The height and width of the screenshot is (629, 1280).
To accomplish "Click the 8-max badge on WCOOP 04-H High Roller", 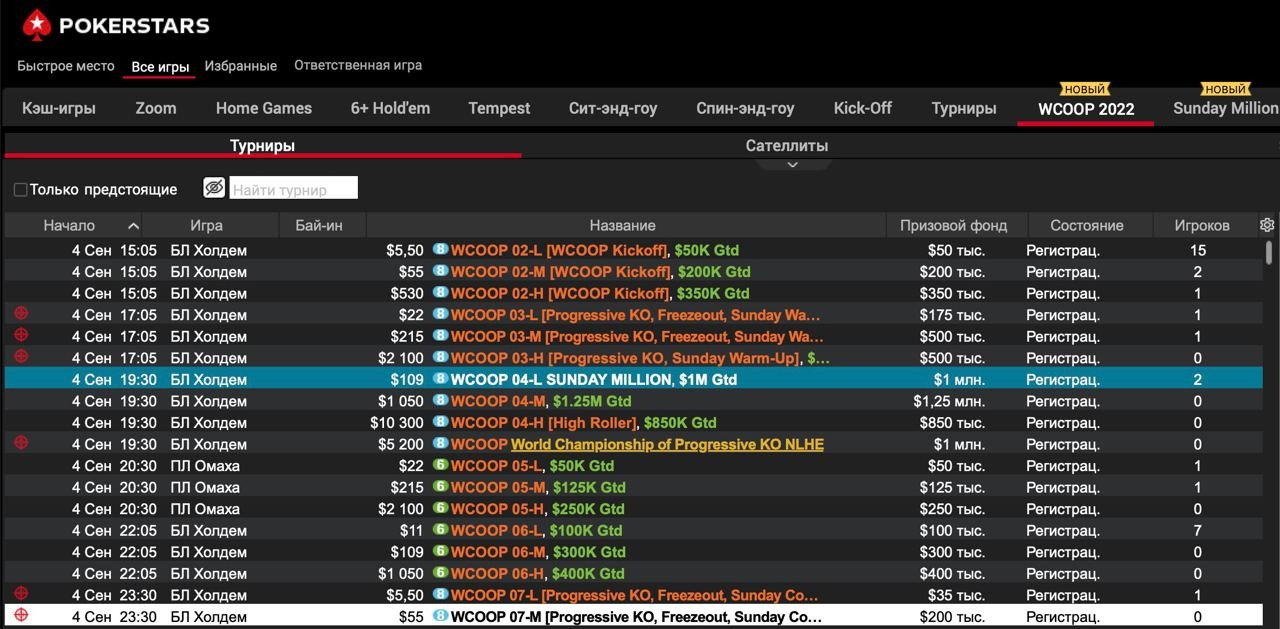I will click(x=440, y=422).
